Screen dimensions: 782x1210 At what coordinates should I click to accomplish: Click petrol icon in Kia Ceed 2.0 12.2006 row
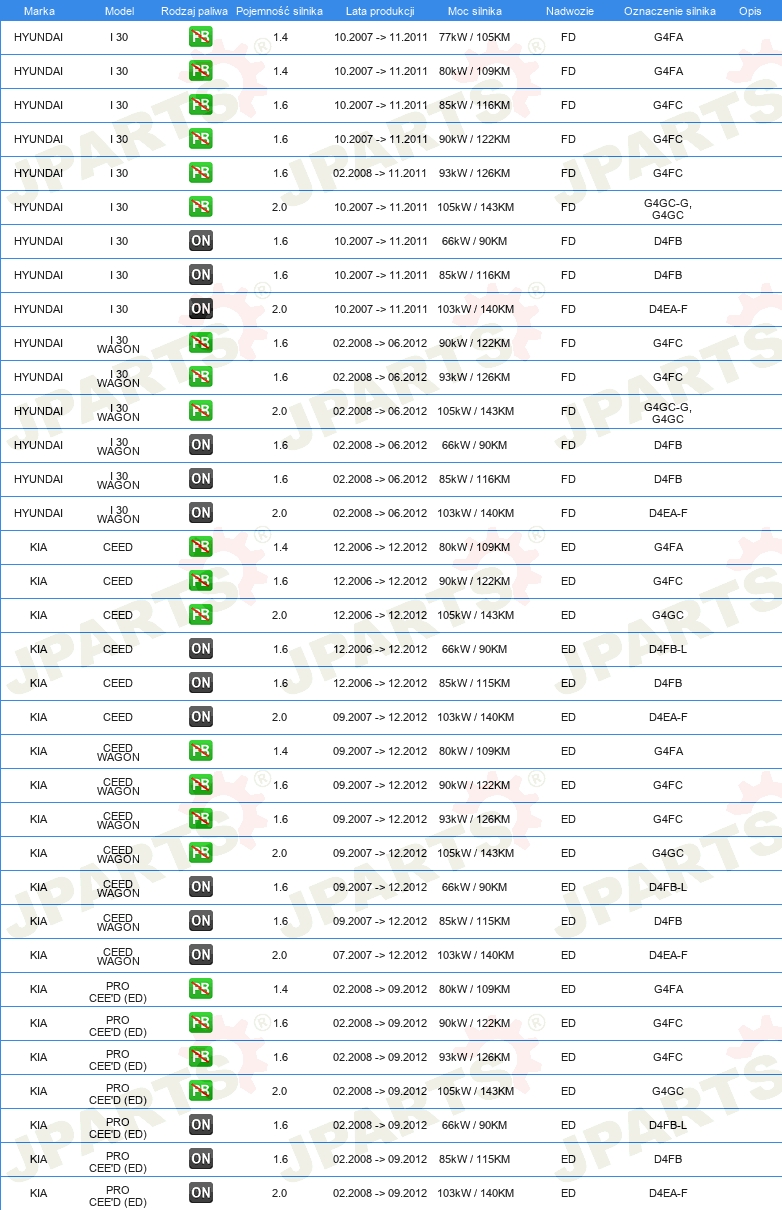(201, 616)
